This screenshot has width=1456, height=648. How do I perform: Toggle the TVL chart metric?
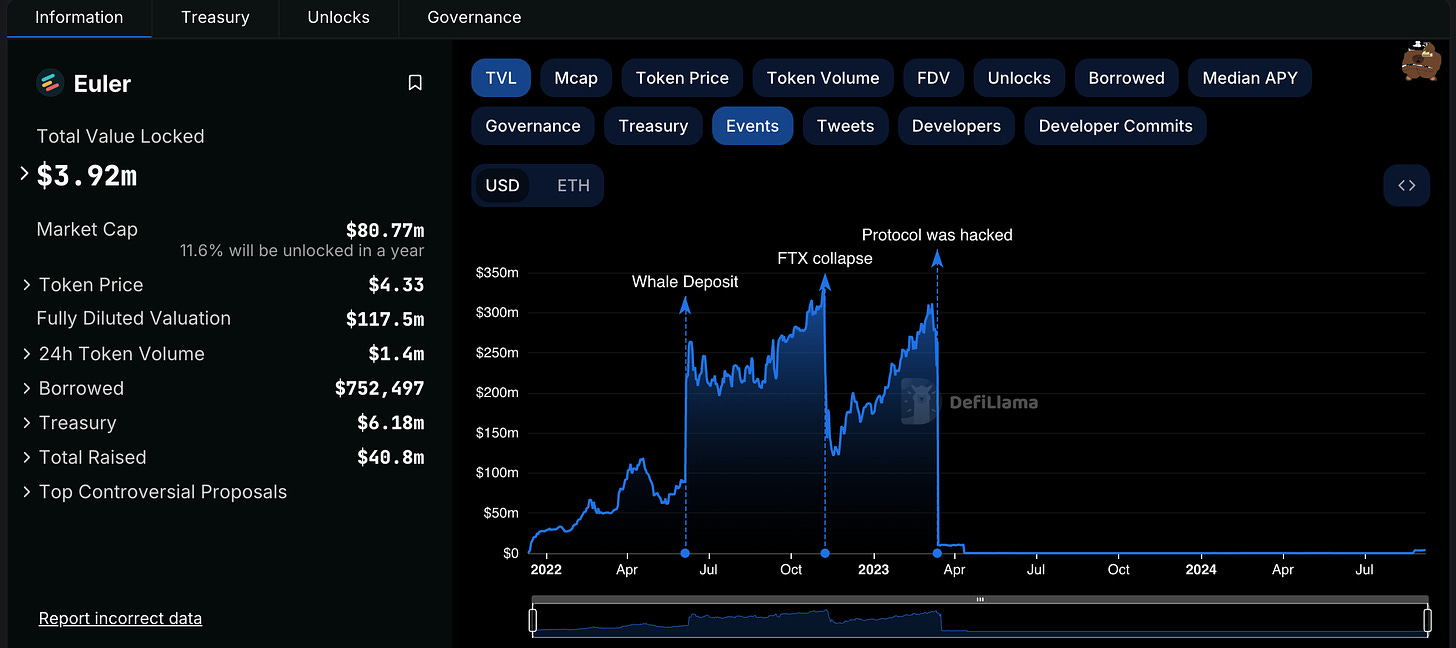(501, 78)
